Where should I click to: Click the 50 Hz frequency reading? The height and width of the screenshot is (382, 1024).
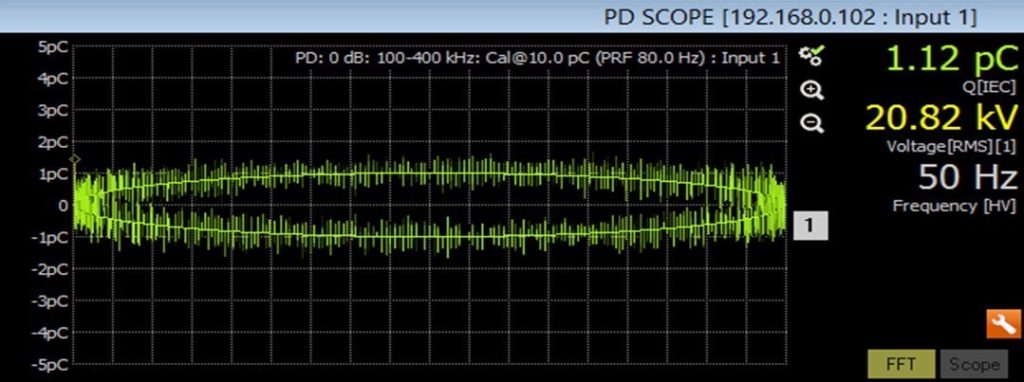point(968,177)
